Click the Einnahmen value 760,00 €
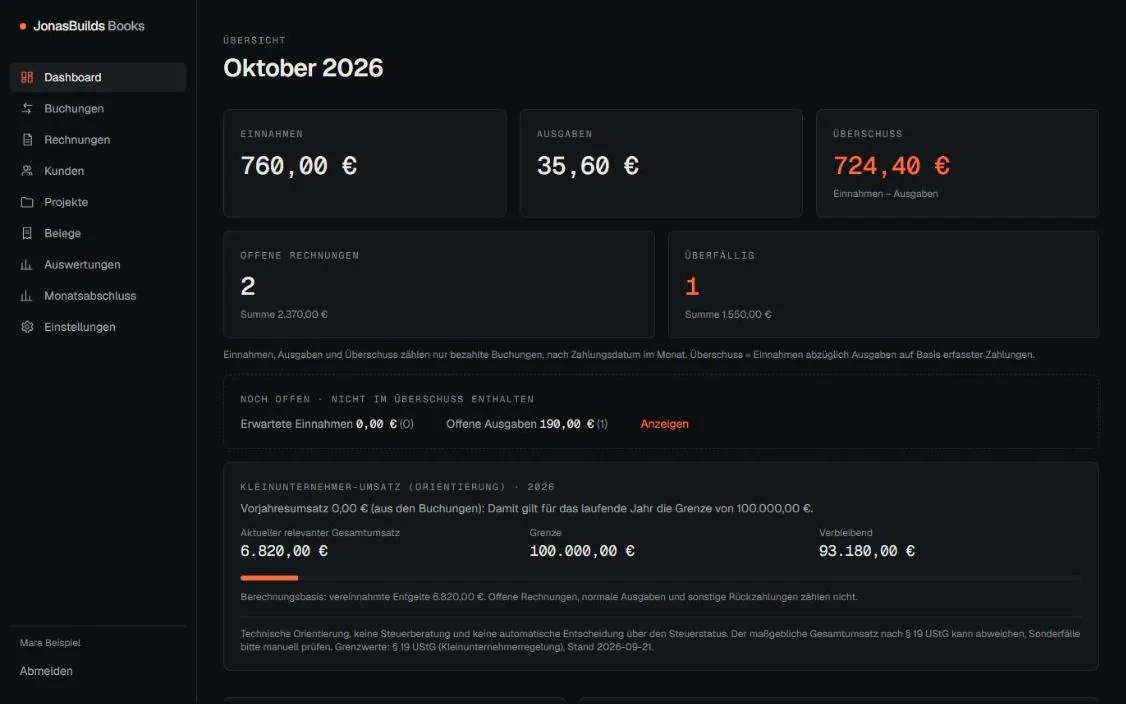This screenshot has height=704, width=1126. tap(299, 166)
